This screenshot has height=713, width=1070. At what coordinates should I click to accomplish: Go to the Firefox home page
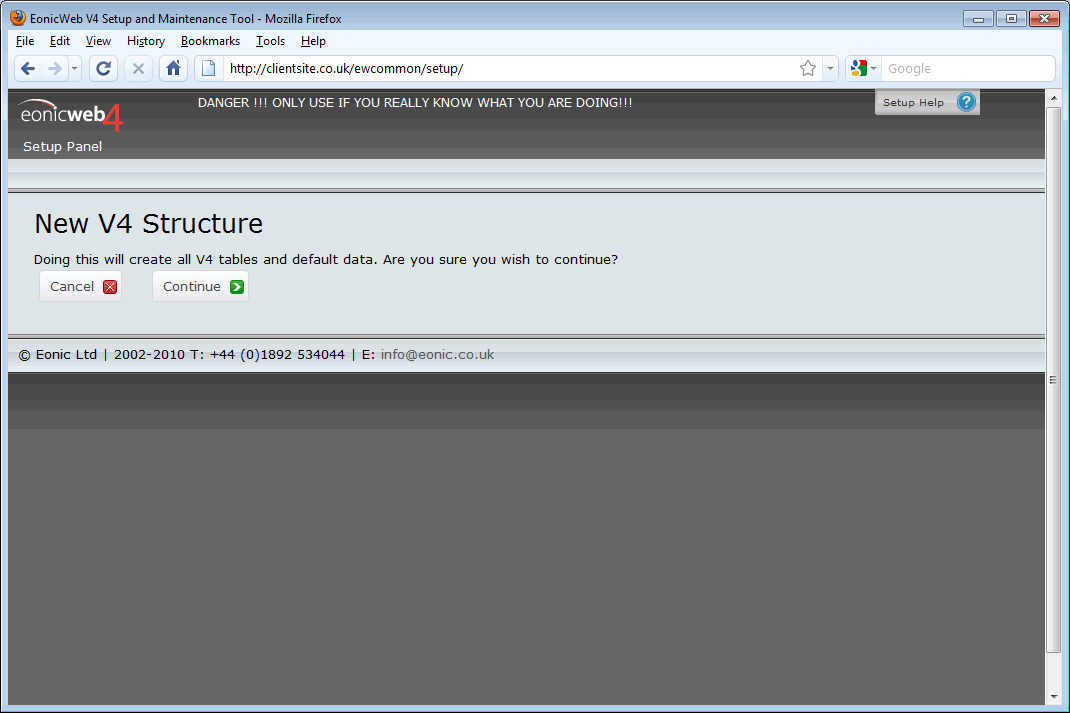coord(173,68)
